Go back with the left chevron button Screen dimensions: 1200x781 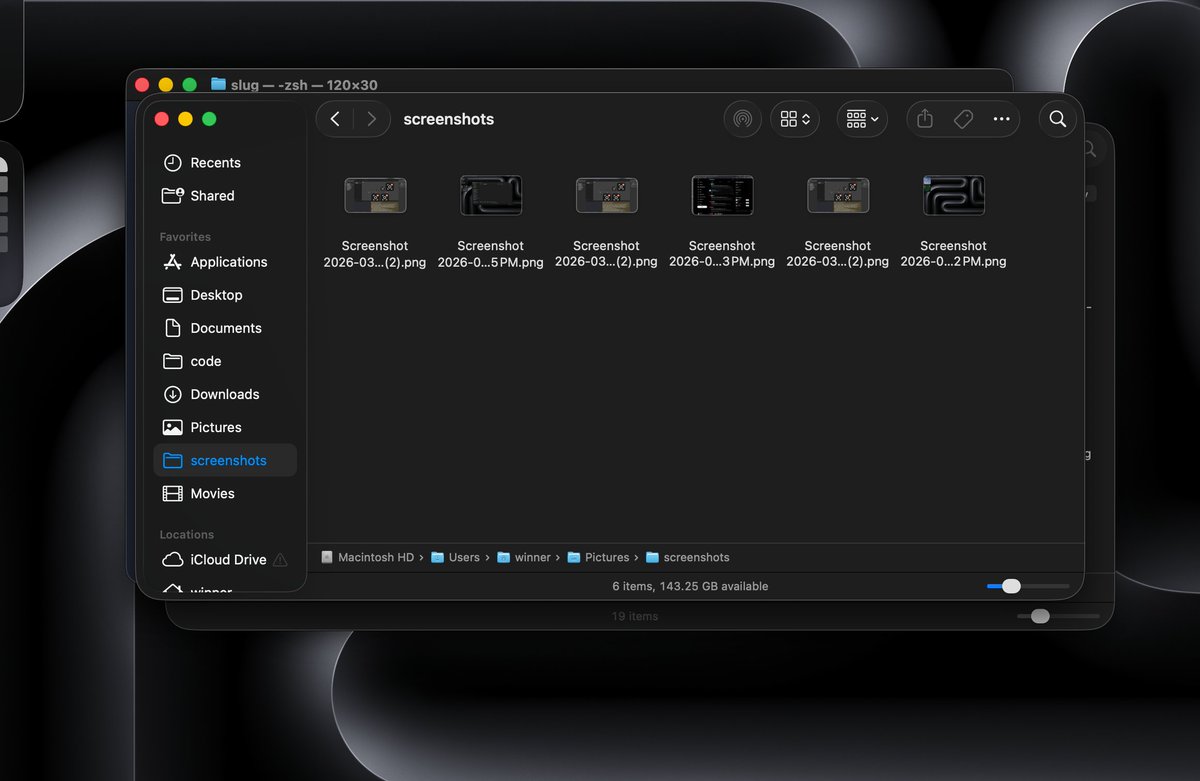pyautogui.click(x=335, y=119)
